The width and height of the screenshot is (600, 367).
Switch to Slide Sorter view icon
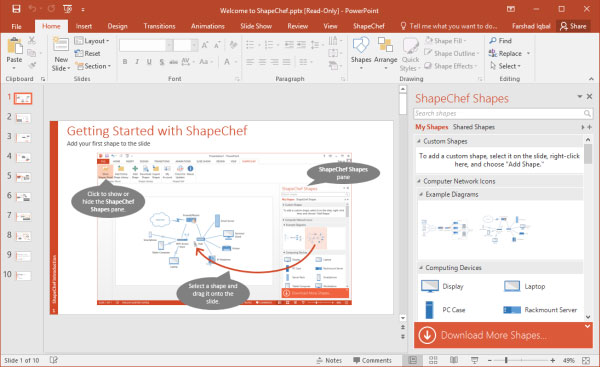tap(433, 360)
